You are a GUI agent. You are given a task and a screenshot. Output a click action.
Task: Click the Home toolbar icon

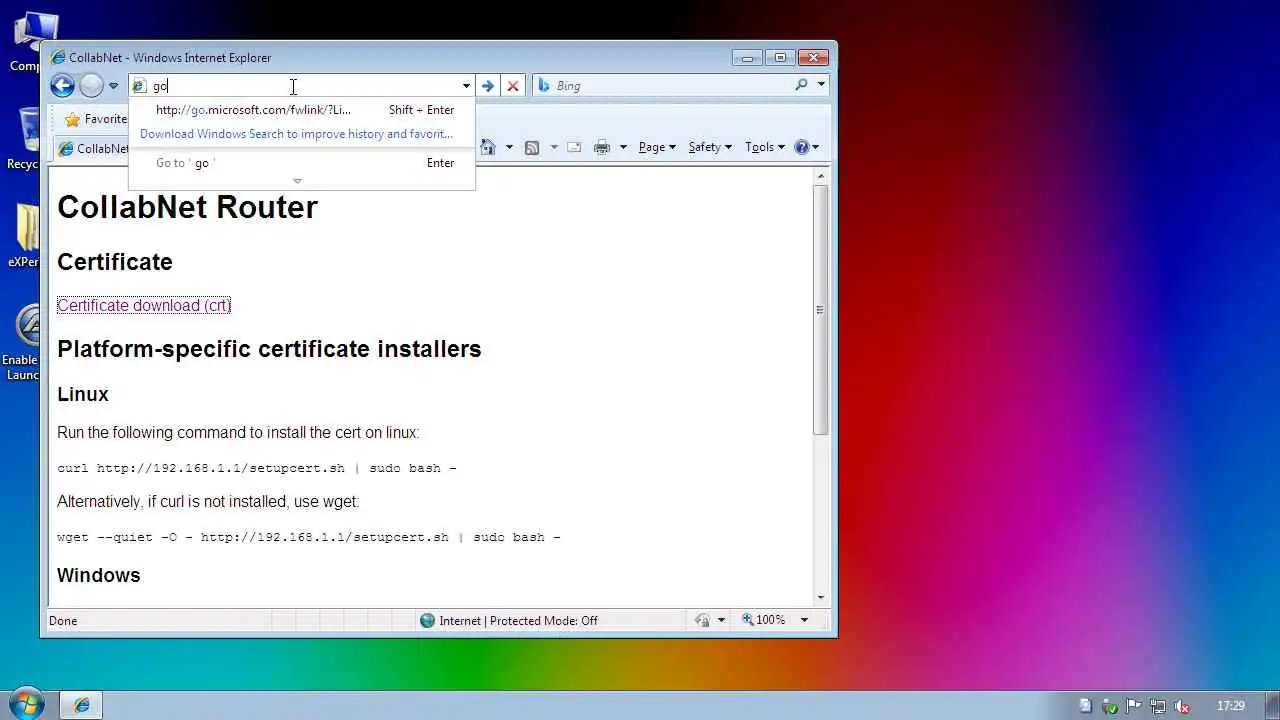pos(488,147)
